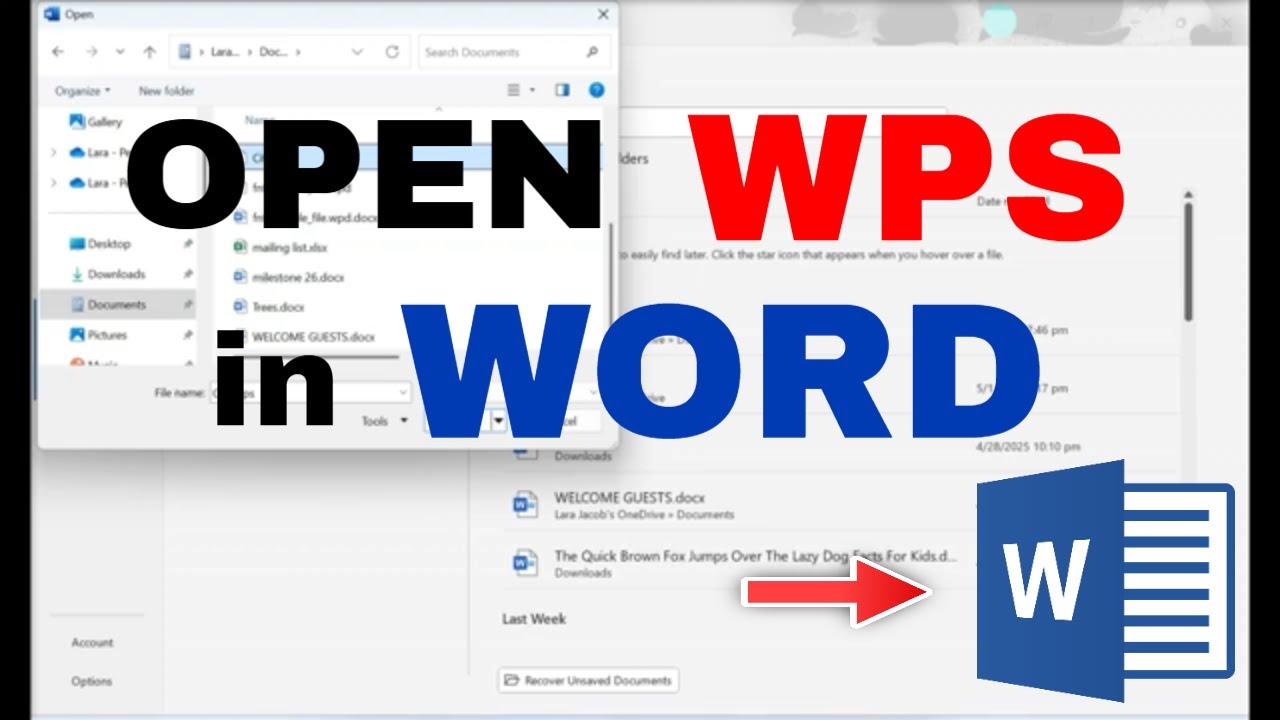
Task: Open Options in Word backstage
Action: pos(91,681)
